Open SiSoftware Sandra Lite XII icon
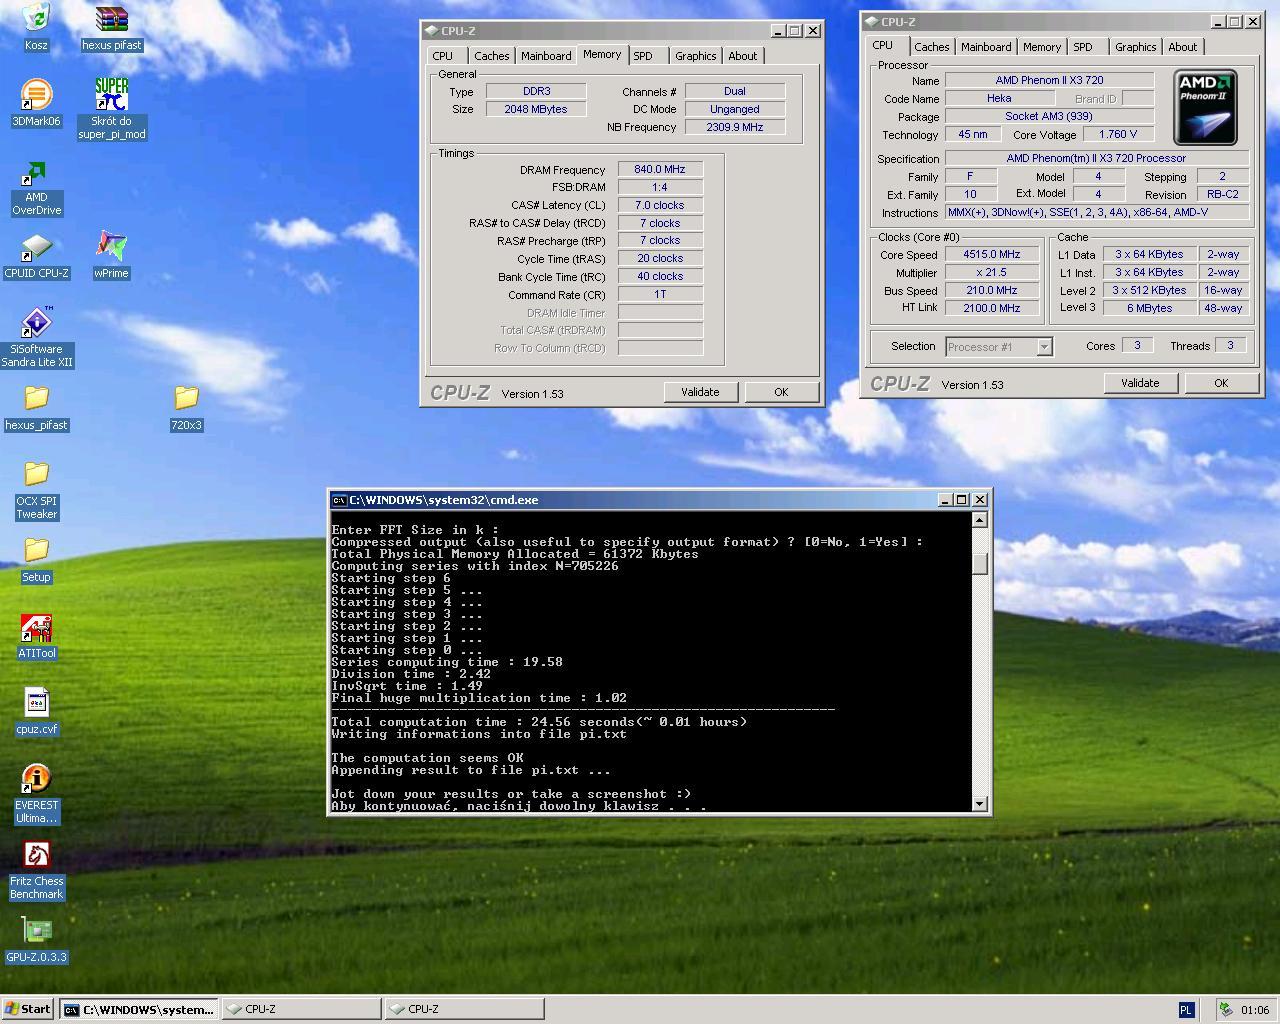The image size is (1280, 1024). 36,322
